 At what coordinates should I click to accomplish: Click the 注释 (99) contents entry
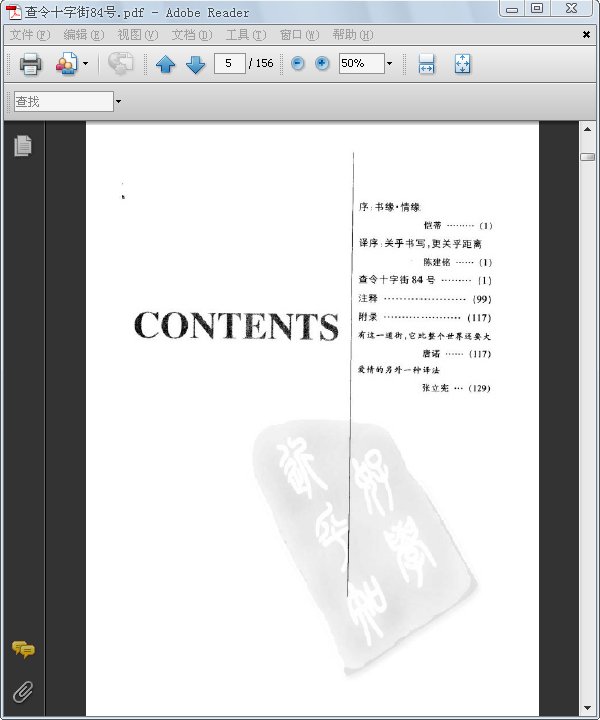point(425,298)
